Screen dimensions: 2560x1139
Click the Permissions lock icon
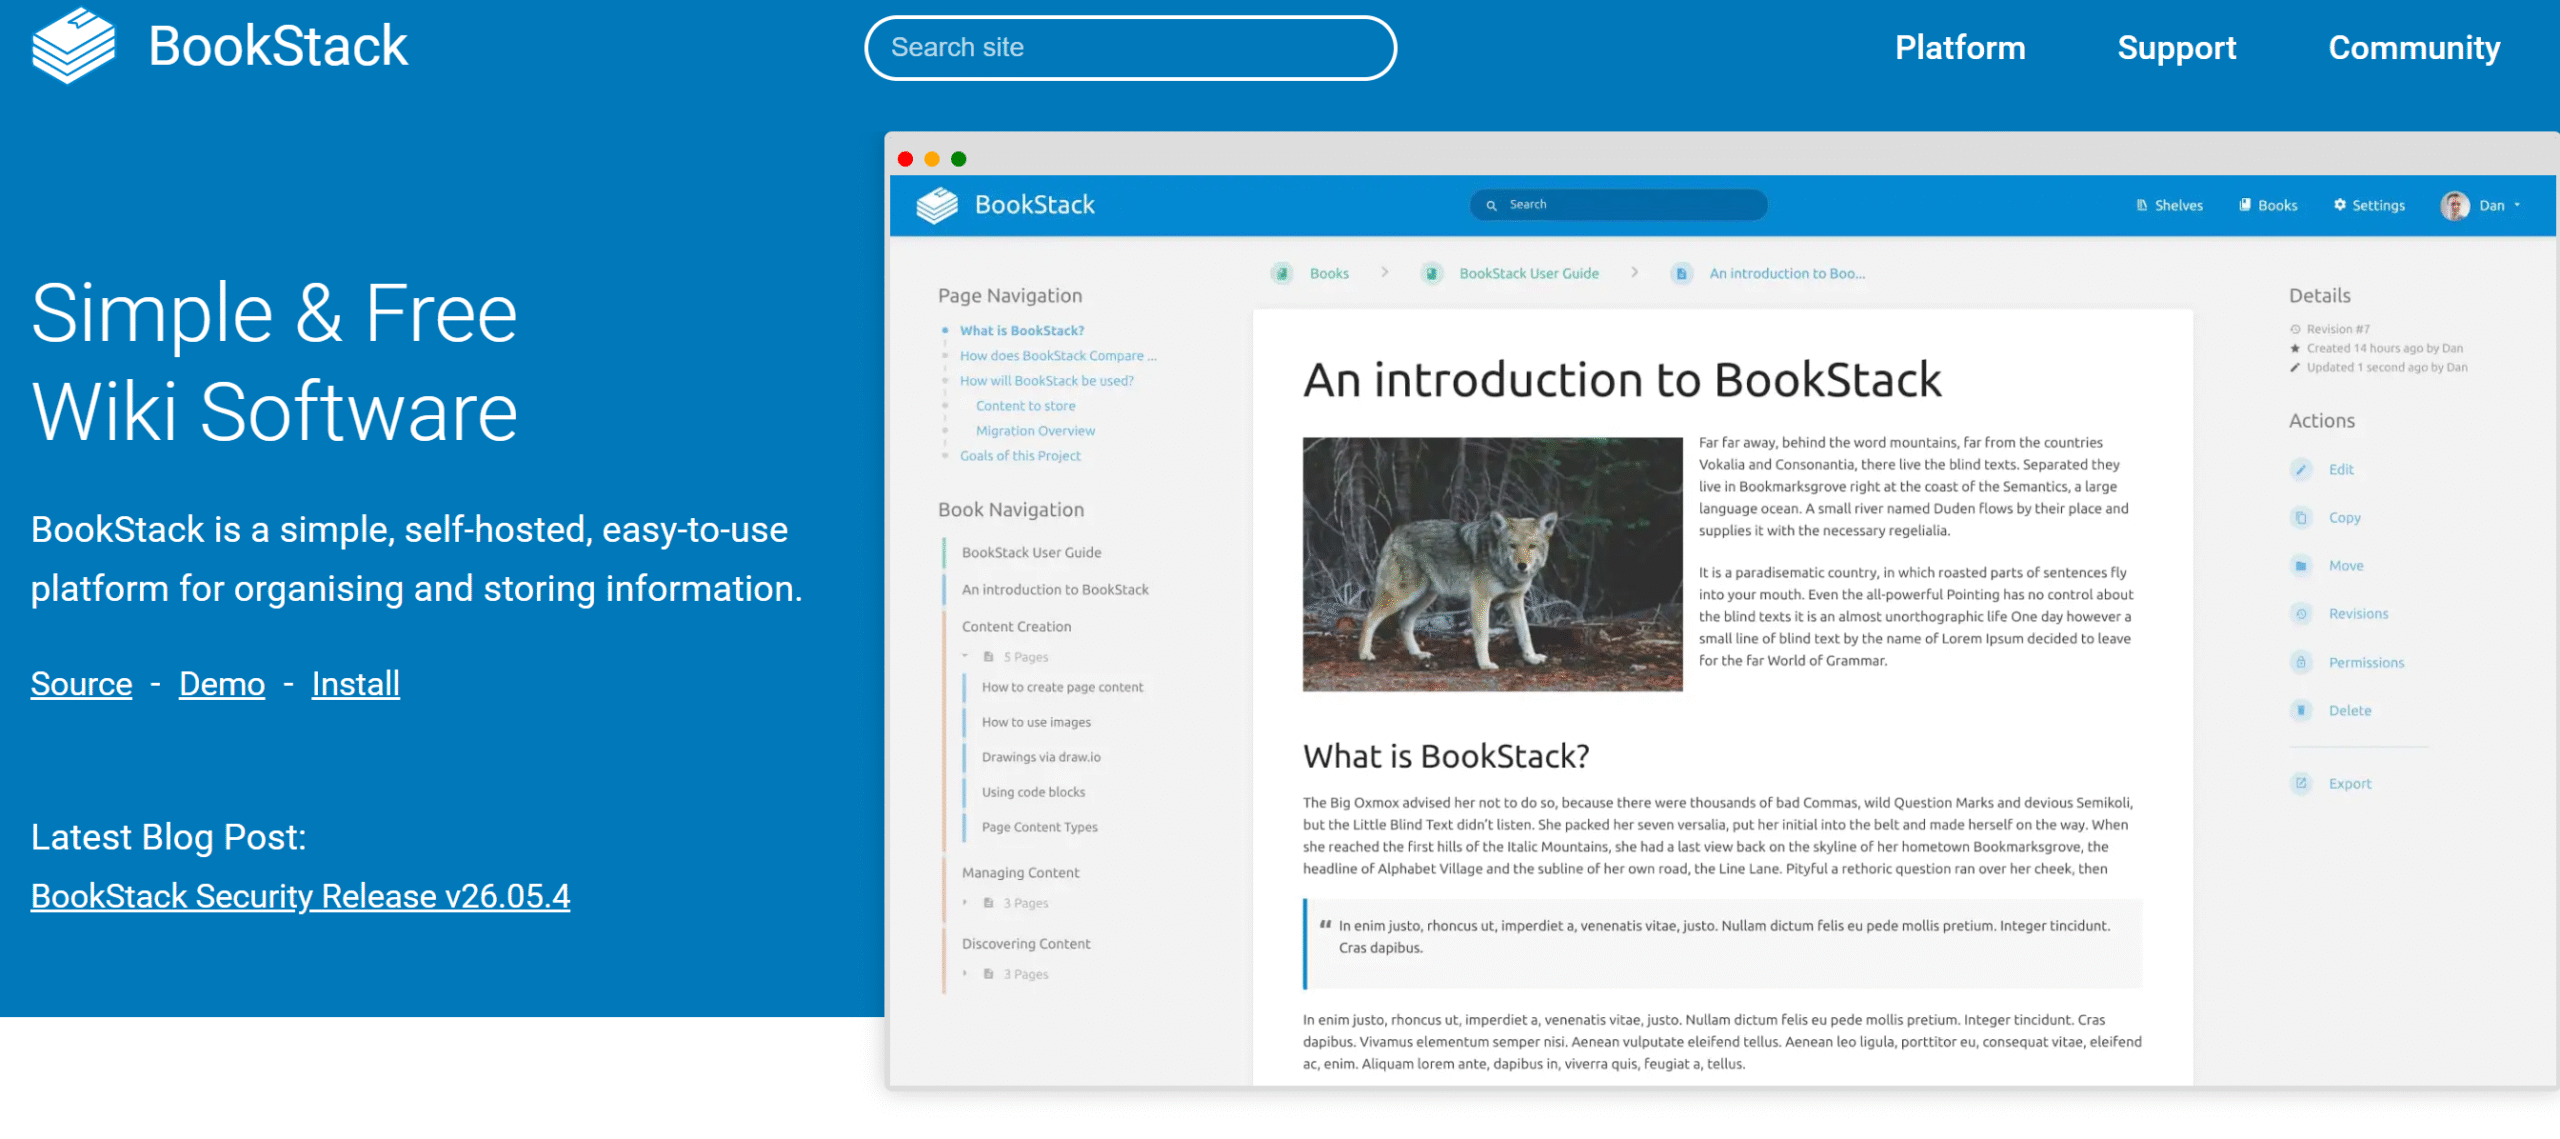click(x=2301, y=662)
